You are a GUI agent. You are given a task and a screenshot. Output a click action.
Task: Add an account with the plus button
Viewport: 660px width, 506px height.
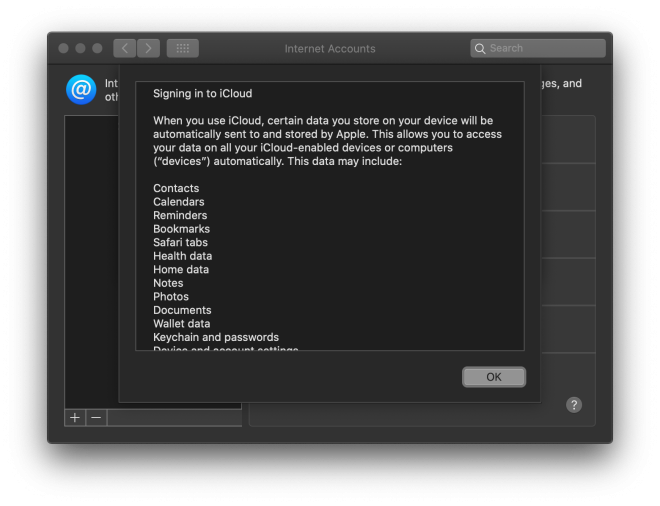75,418
